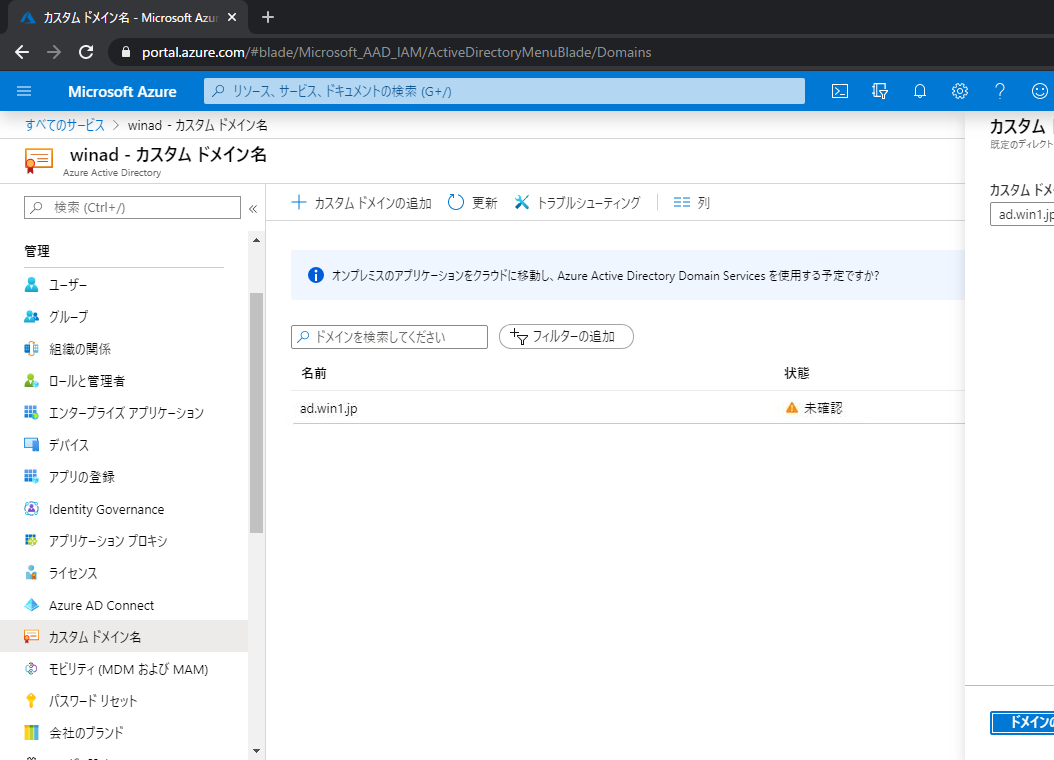Viewport: 1054px width, 760px height.
Task: Open エンタープライズ アプリケーション menu item
Action: 124,413
